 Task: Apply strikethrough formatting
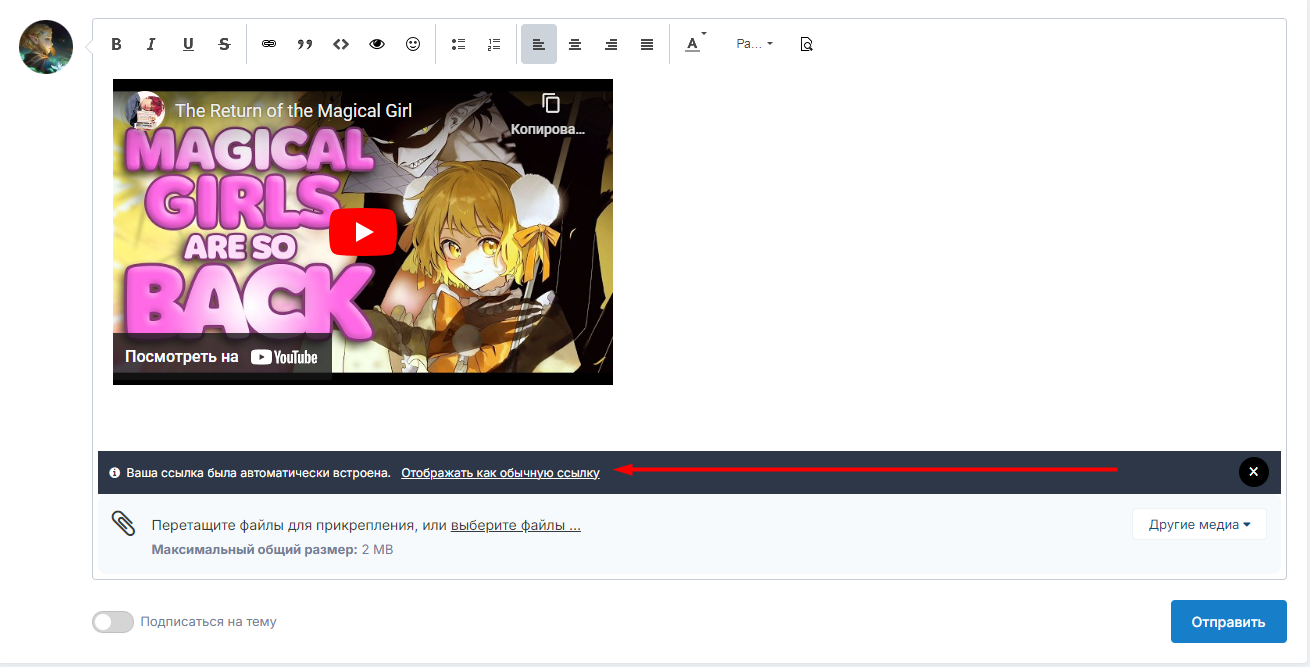224,43
